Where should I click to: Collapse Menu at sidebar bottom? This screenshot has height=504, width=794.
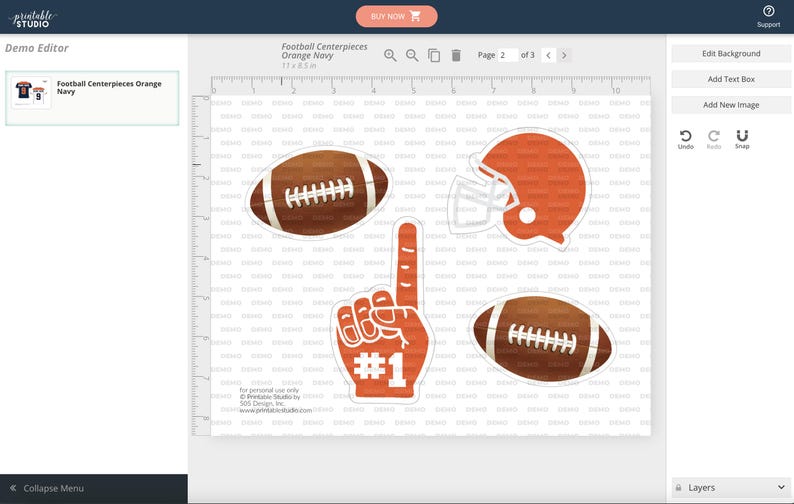point(94,489)
